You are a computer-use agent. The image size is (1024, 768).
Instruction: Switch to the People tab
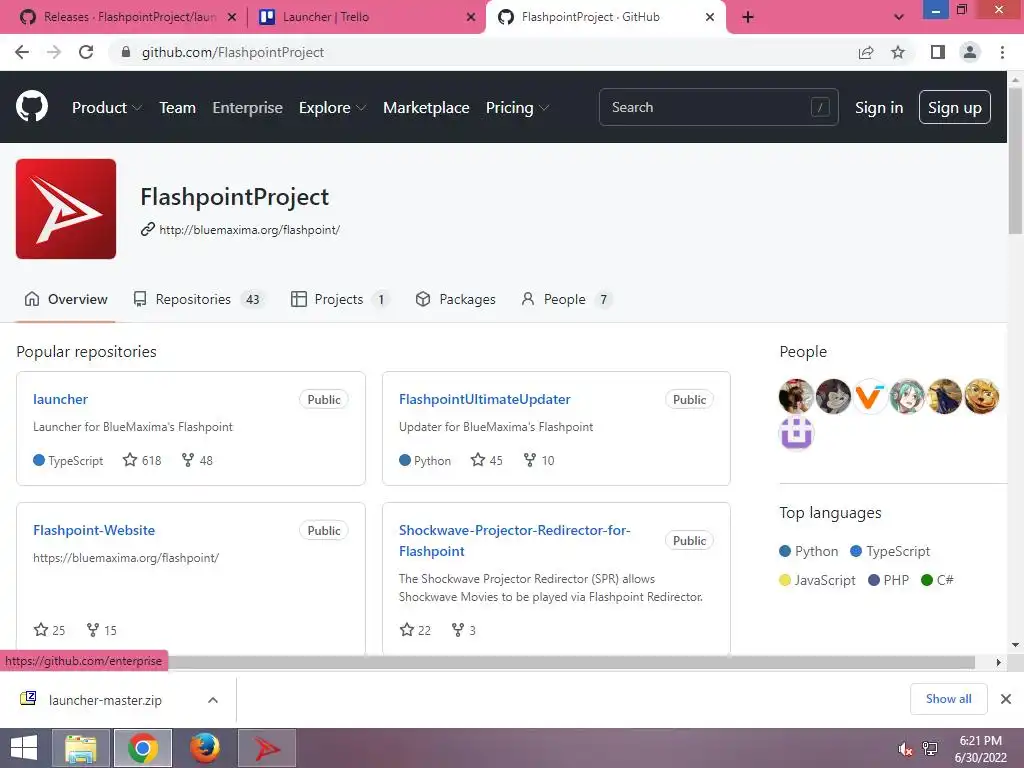coord(566,299)
